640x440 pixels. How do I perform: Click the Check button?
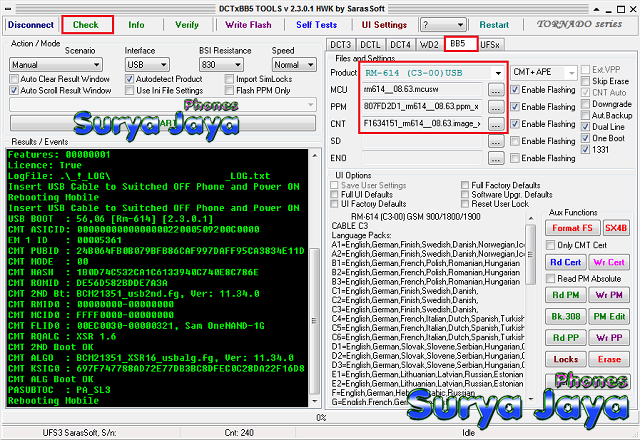click(x=87, y=25)
